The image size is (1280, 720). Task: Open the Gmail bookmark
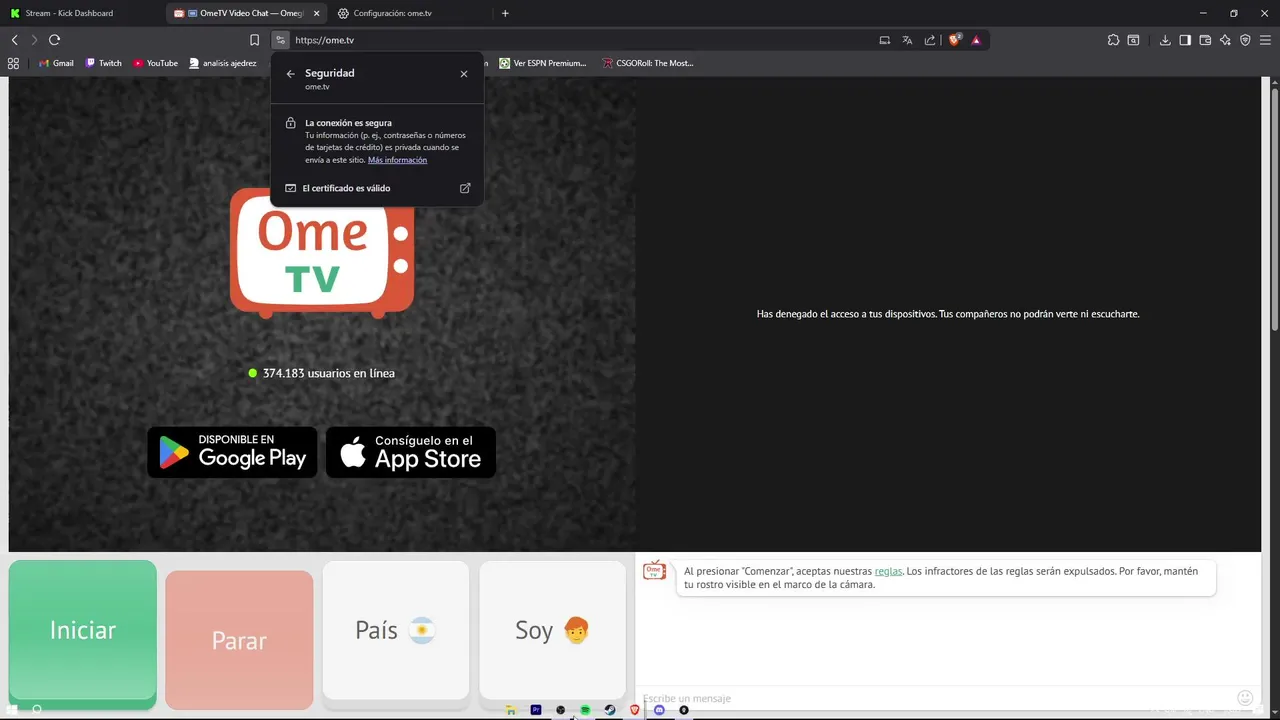pyautogui.click(x=56, y=63)
